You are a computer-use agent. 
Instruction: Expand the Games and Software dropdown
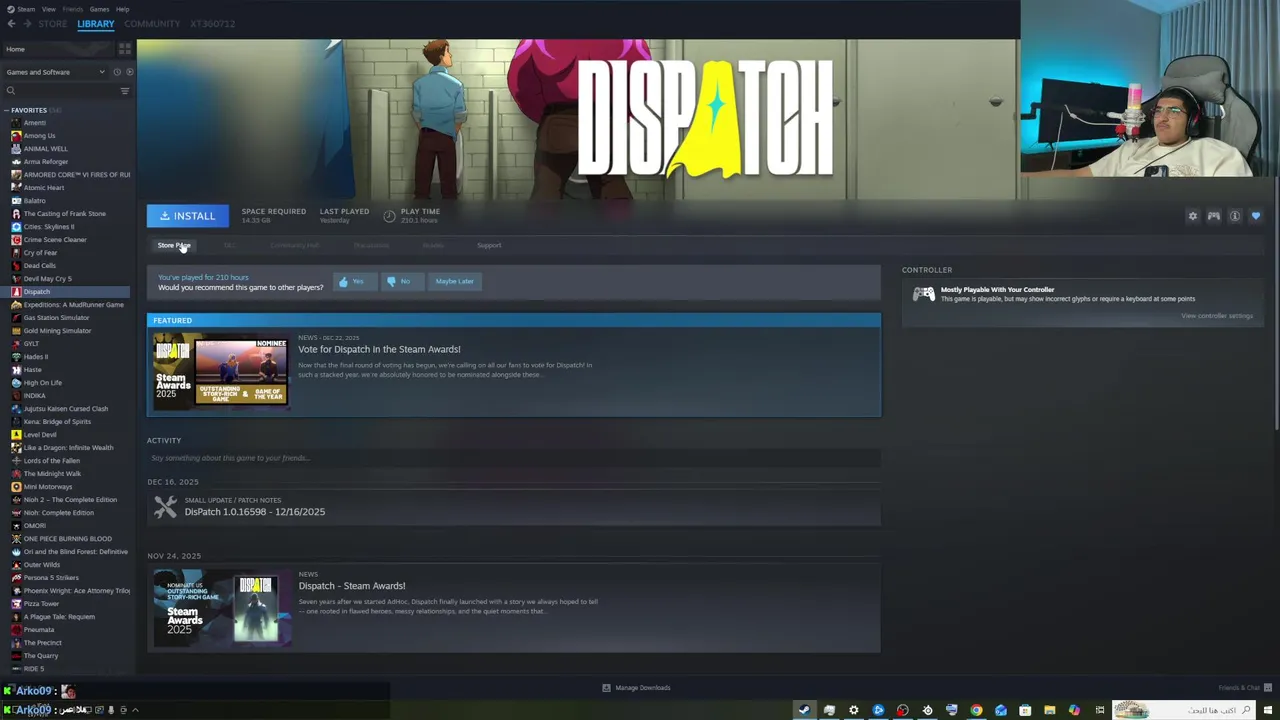[55, 72]
